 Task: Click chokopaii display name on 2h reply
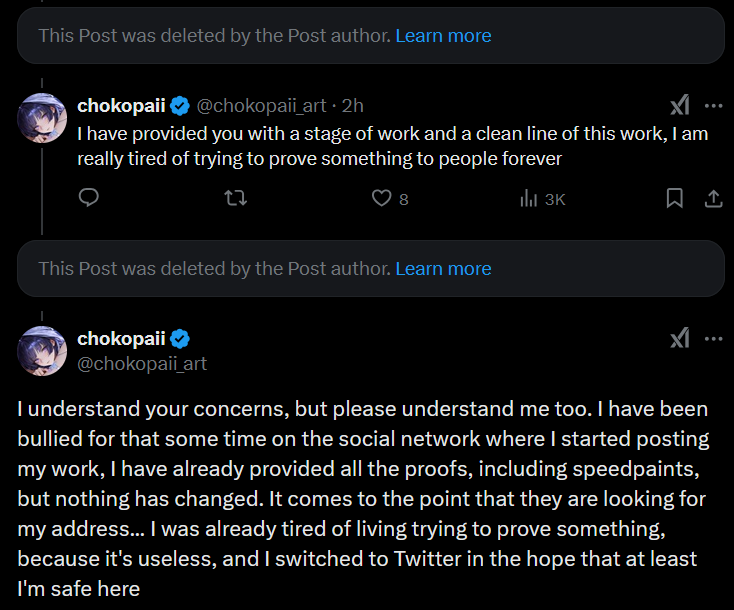121,106
